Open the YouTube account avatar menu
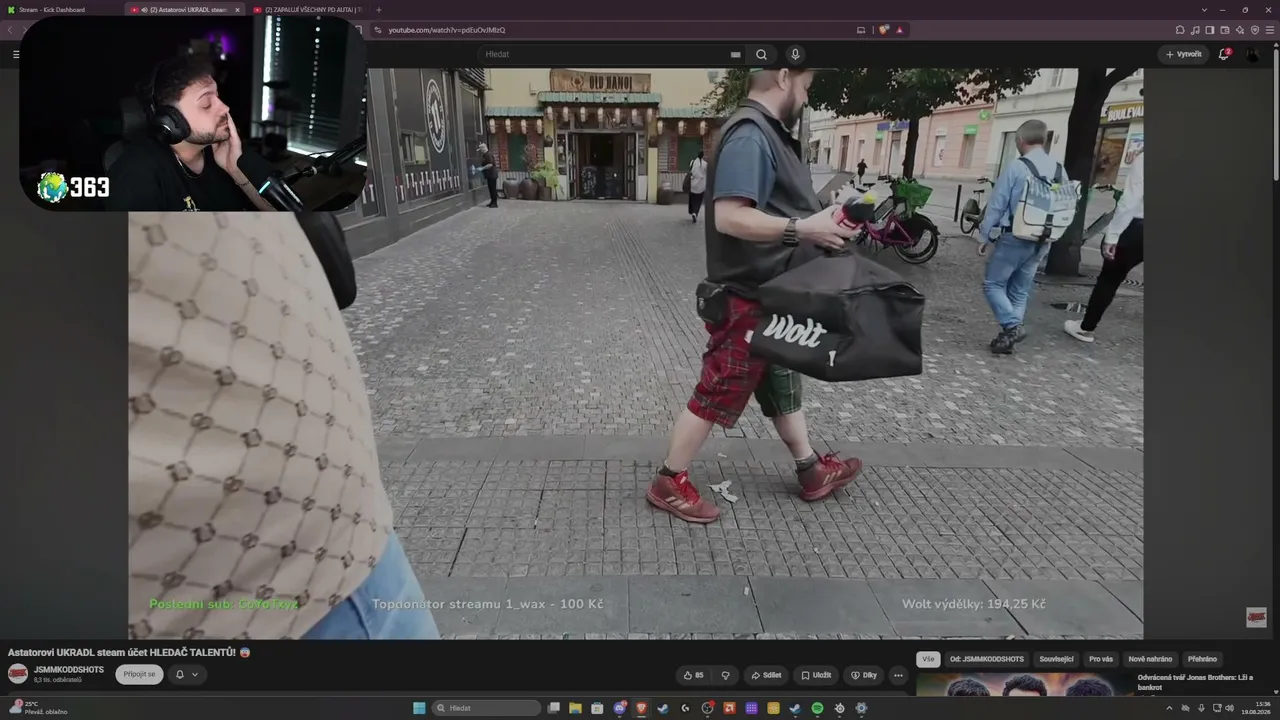Viewport: 1280px width, 720px height. (x=1252, y=54)
